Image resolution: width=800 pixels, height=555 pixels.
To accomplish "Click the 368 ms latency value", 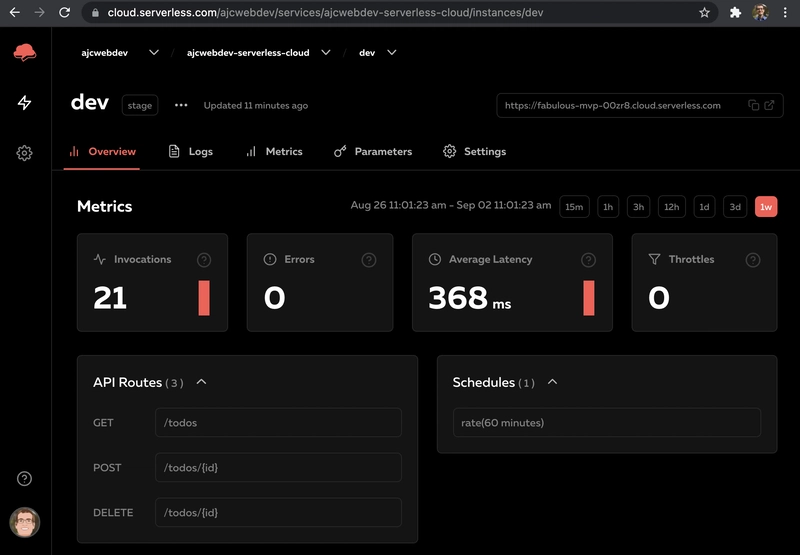I will [469, 298].
